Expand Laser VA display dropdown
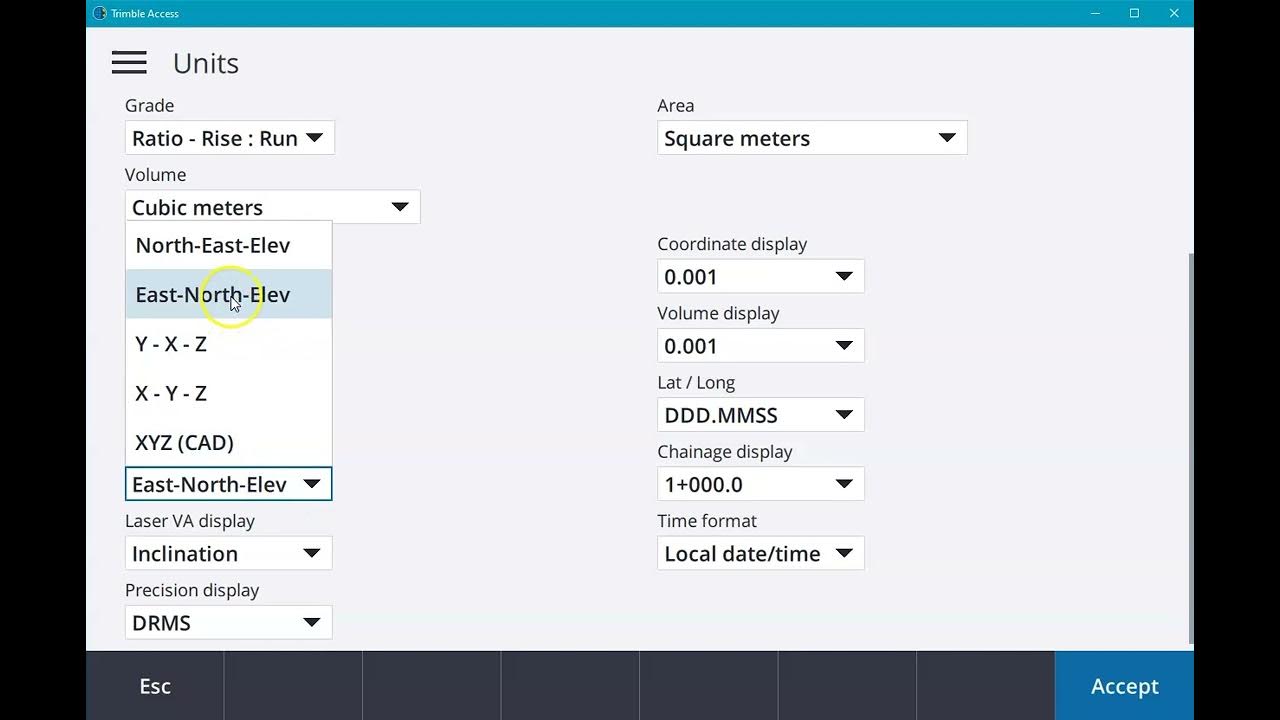Viewport: 1280px width, 720px height. pos(228,553)
